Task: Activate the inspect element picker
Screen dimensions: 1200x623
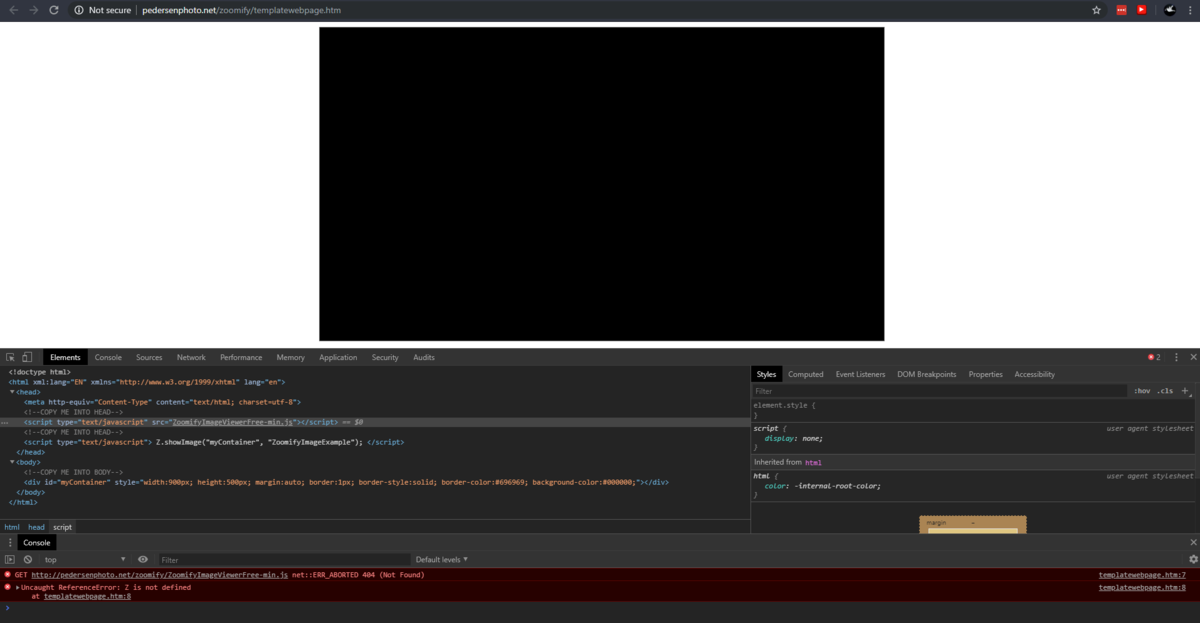Action: [10, 357]
